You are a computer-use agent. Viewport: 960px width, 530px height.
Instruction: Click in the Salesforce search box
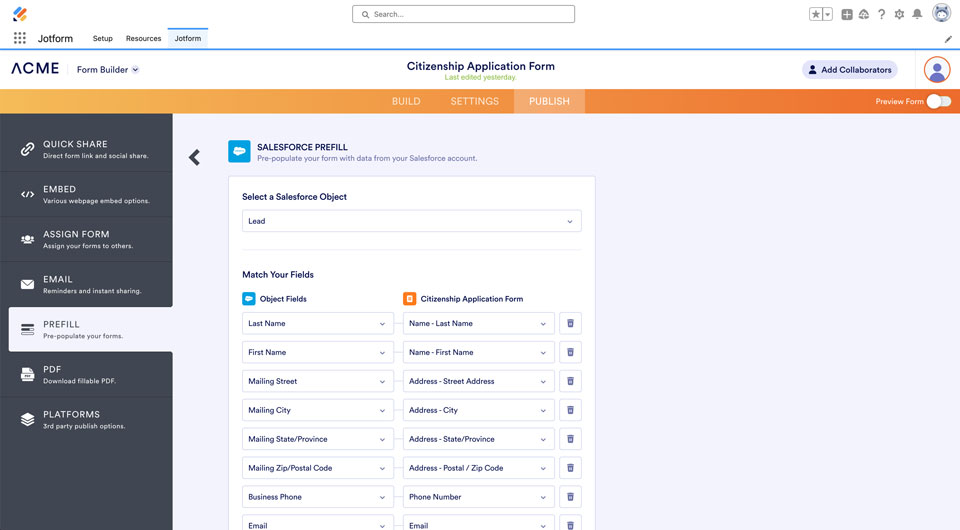[463, 14]
